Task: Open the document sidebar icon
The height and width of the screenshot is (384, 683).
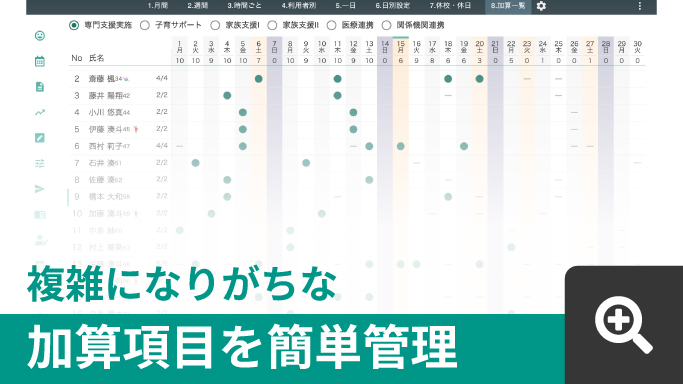Action: click(x=40, y=87)
